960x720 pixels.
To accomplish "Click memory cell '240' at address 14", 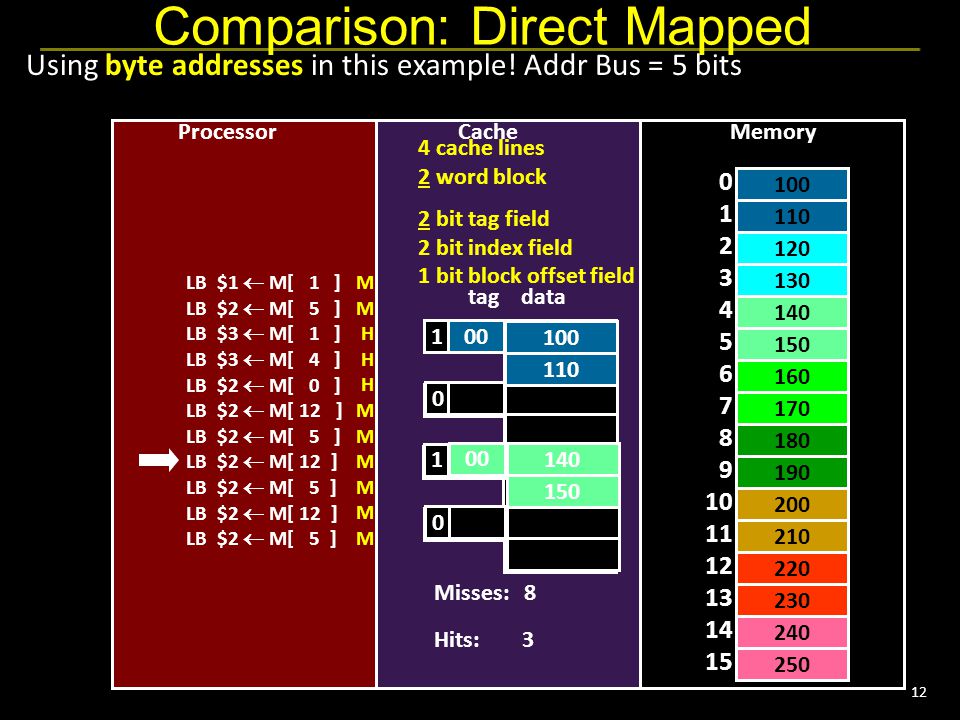I will point(792,632).
